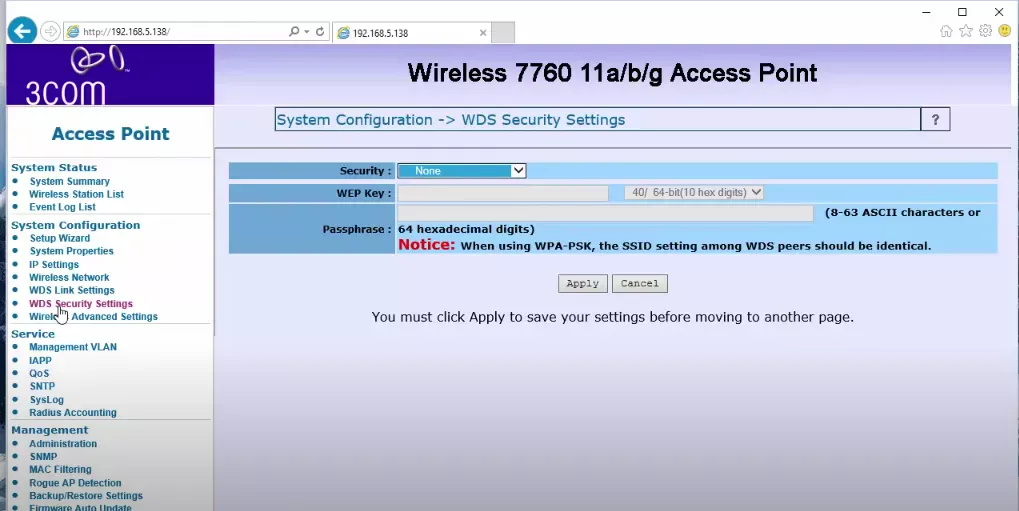Click the browser forward arrow button
1019x511 pixels.
tap(50, 31)
